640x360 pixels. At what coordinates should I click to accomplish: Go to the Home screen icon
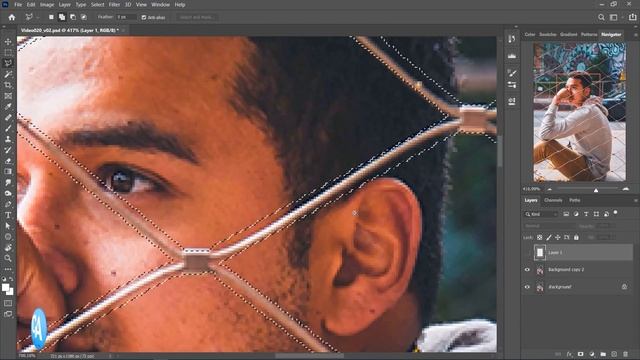pos(12,17)
